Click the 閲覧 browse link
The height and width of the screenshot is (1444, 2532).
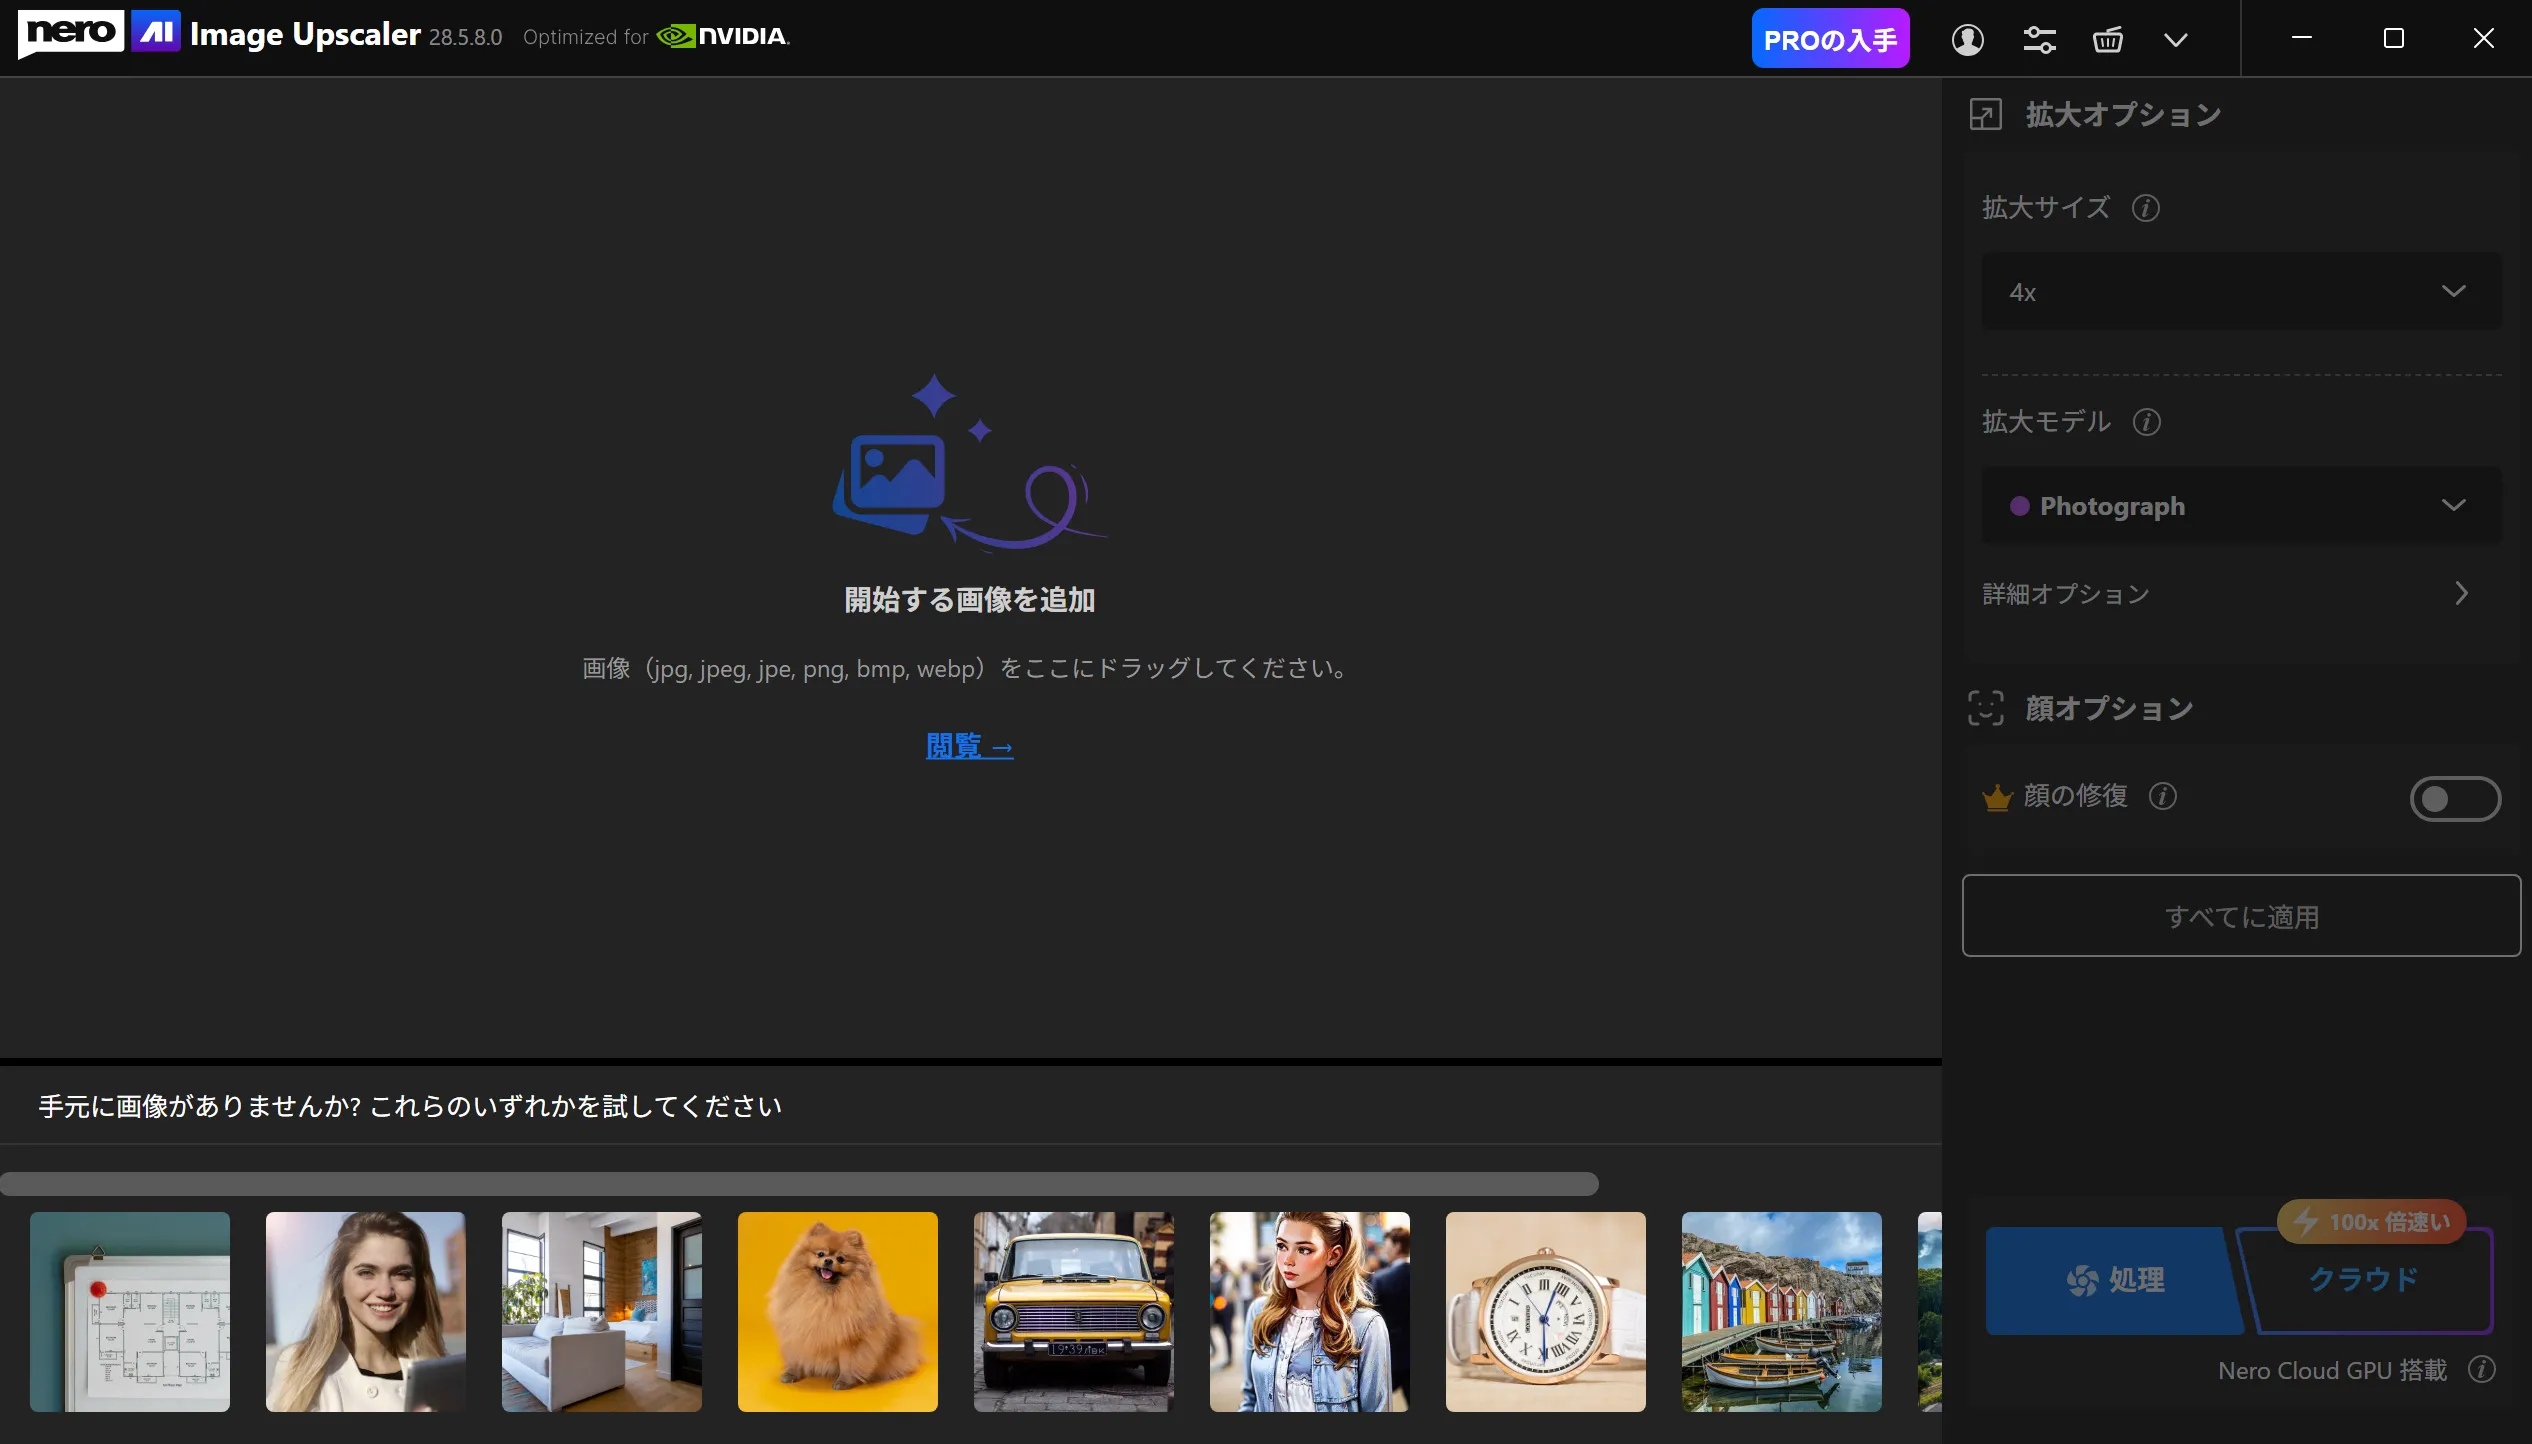[969, 746]
